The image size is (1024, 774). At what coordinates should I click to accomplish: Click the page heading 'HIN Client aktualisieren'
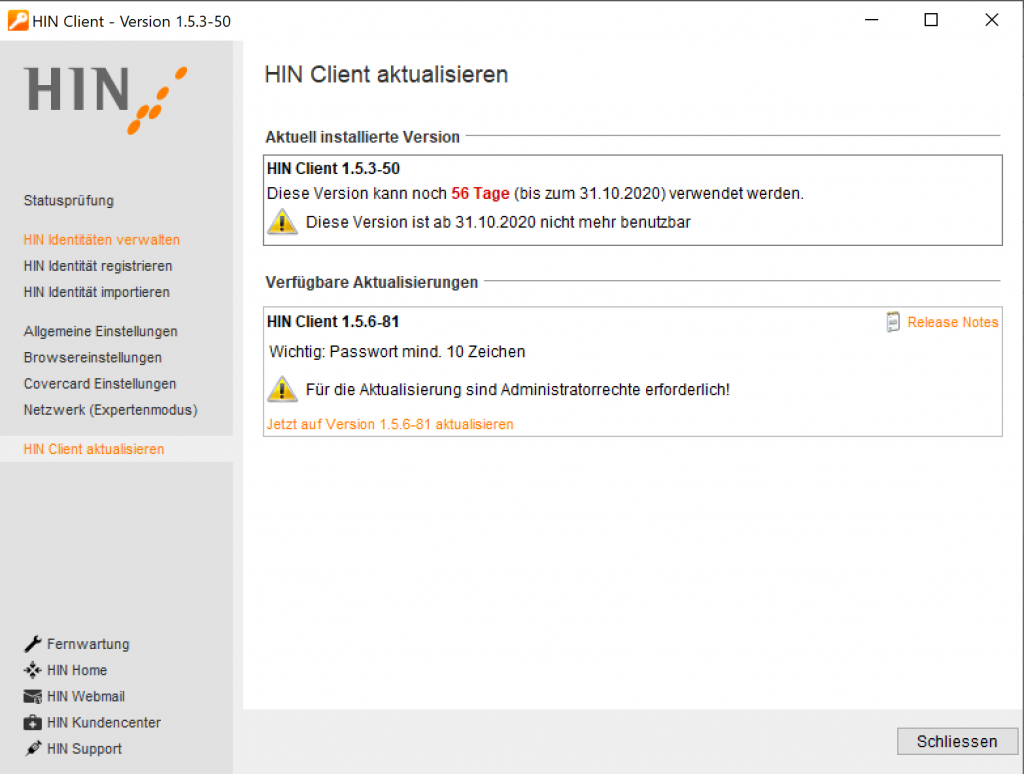click(386, 74)
